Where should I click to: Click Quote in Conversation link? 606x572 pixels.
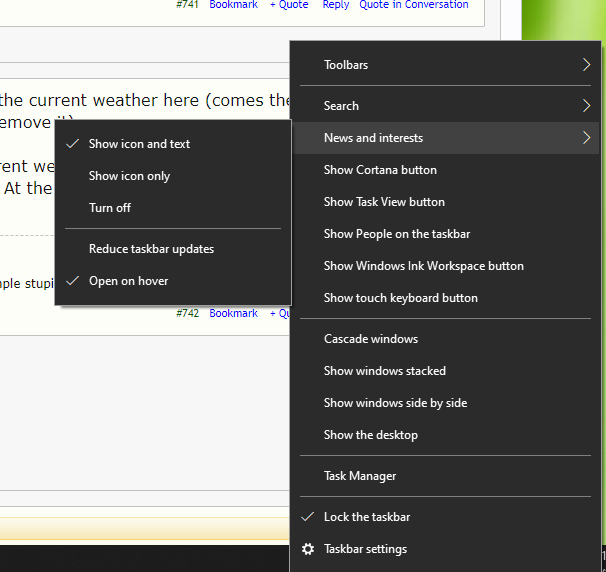click(x=413, y=5)
